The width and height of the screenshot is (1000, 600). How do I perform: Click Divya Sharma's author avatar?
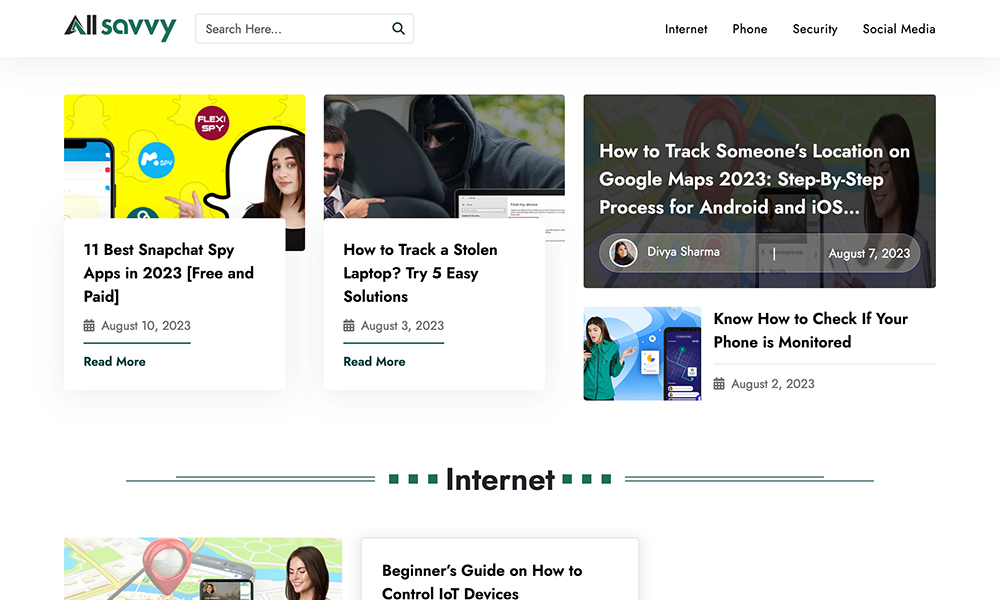tap(623, 253)
